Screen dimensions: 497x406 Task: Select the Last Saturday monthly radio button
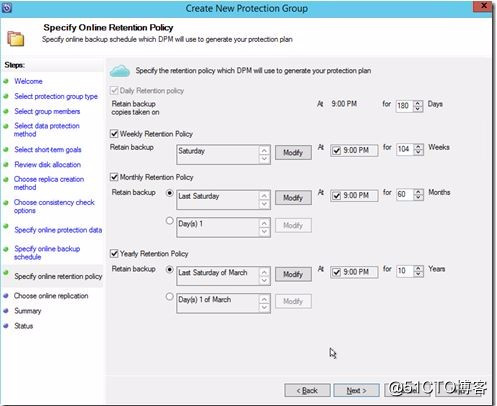pyautogui.click(x=170, y=193)
